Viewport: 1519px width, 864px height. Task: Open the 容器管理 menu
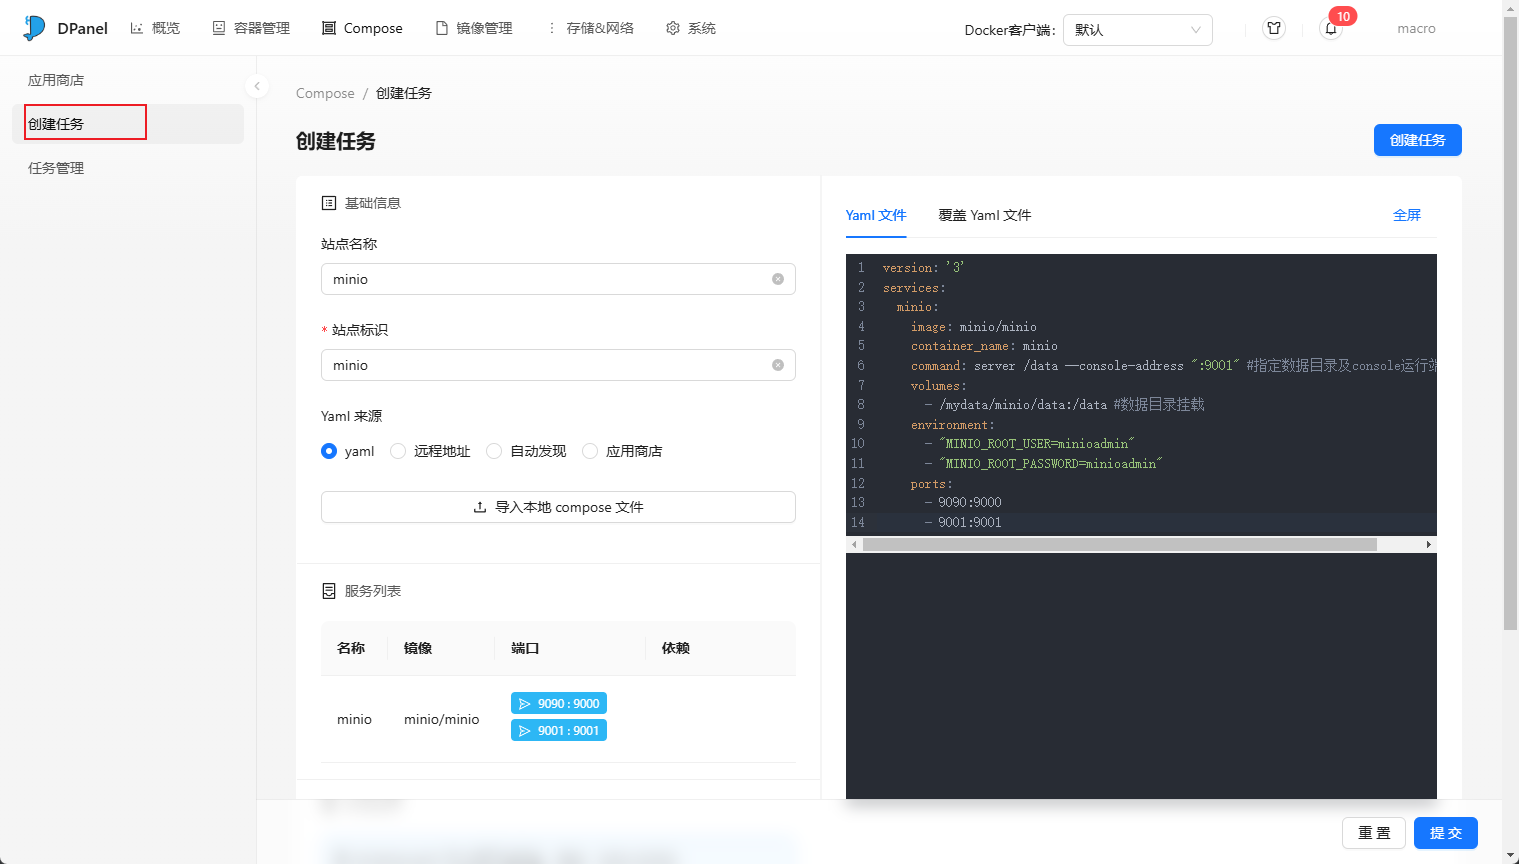(x=251, y=28)
